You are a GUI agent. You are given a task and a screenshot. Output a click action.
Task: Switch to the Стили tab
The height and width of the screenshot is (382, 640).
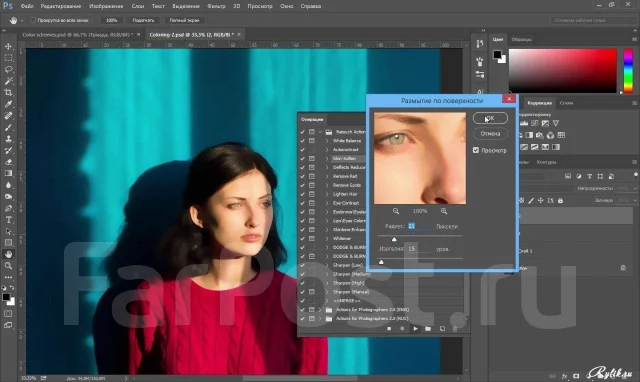[x=566, y=103]
